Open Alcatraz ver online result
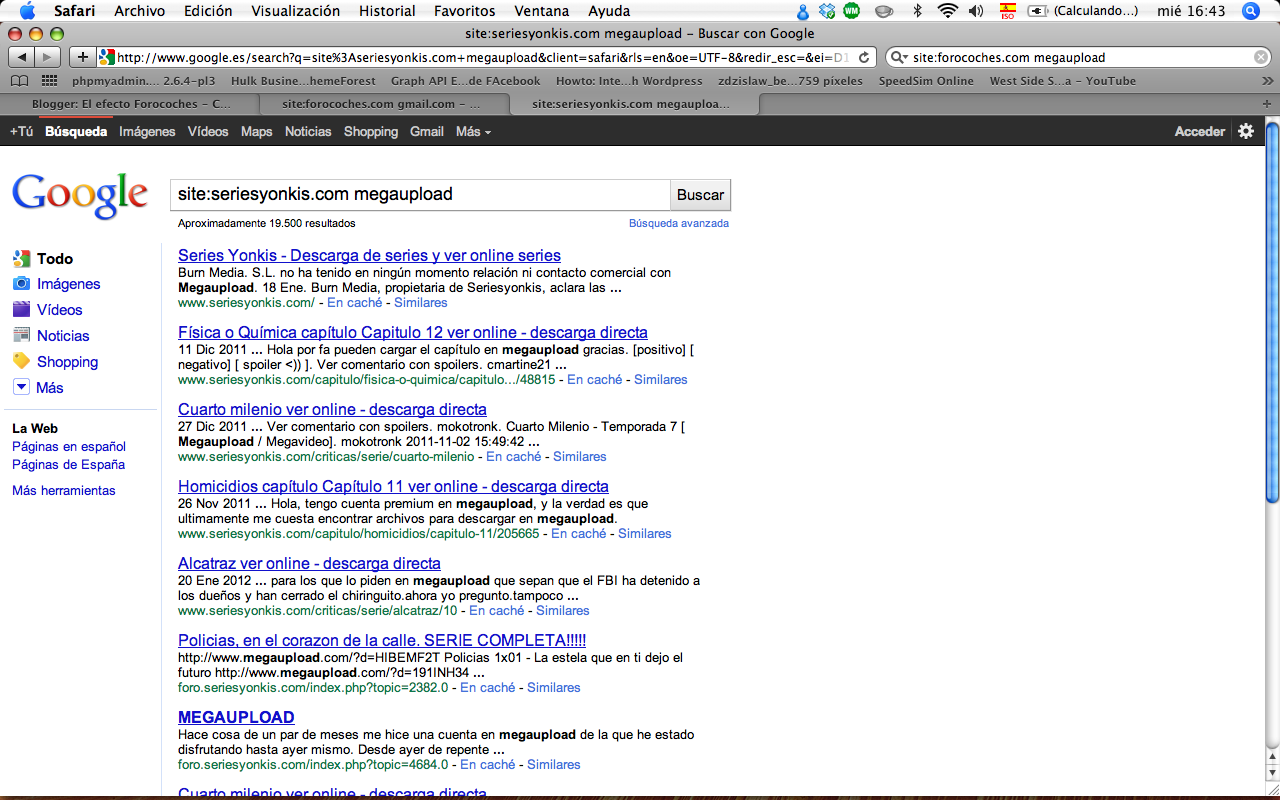The width and height of the screenshot is (1280, 800). pos(309,564)
